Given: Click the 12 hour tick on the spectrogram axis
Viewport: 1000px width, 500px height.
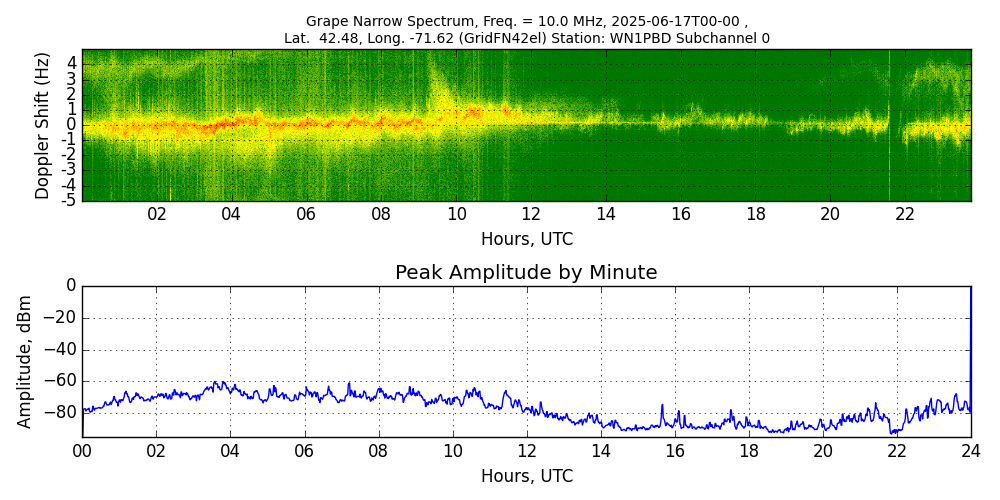Looking at the screenshot, I should [x=531, y=215].
